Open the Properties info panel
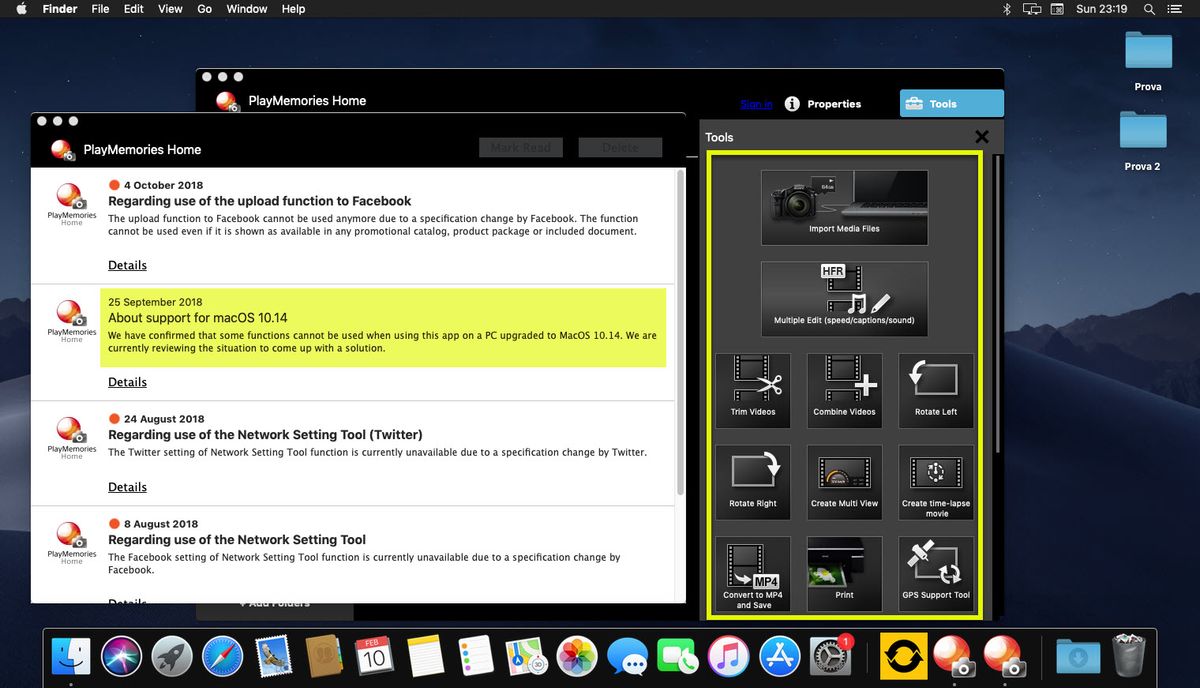This screenshot has height=688, width=1200. coord(822,104)
